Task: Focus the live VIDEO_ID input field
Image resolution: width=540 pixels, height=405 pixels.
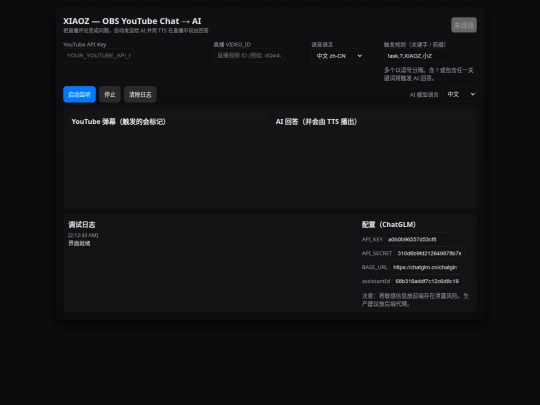Action: [x=249, y=55]
